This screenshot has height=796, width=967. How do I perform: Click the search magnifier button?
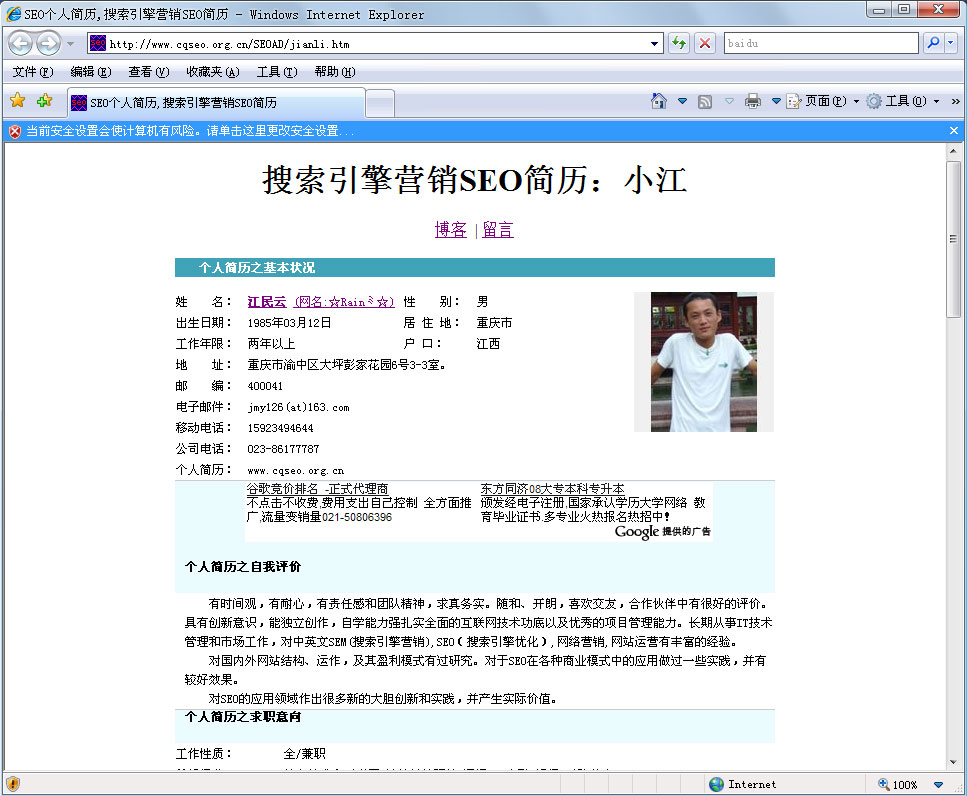[x=931, y=44]
